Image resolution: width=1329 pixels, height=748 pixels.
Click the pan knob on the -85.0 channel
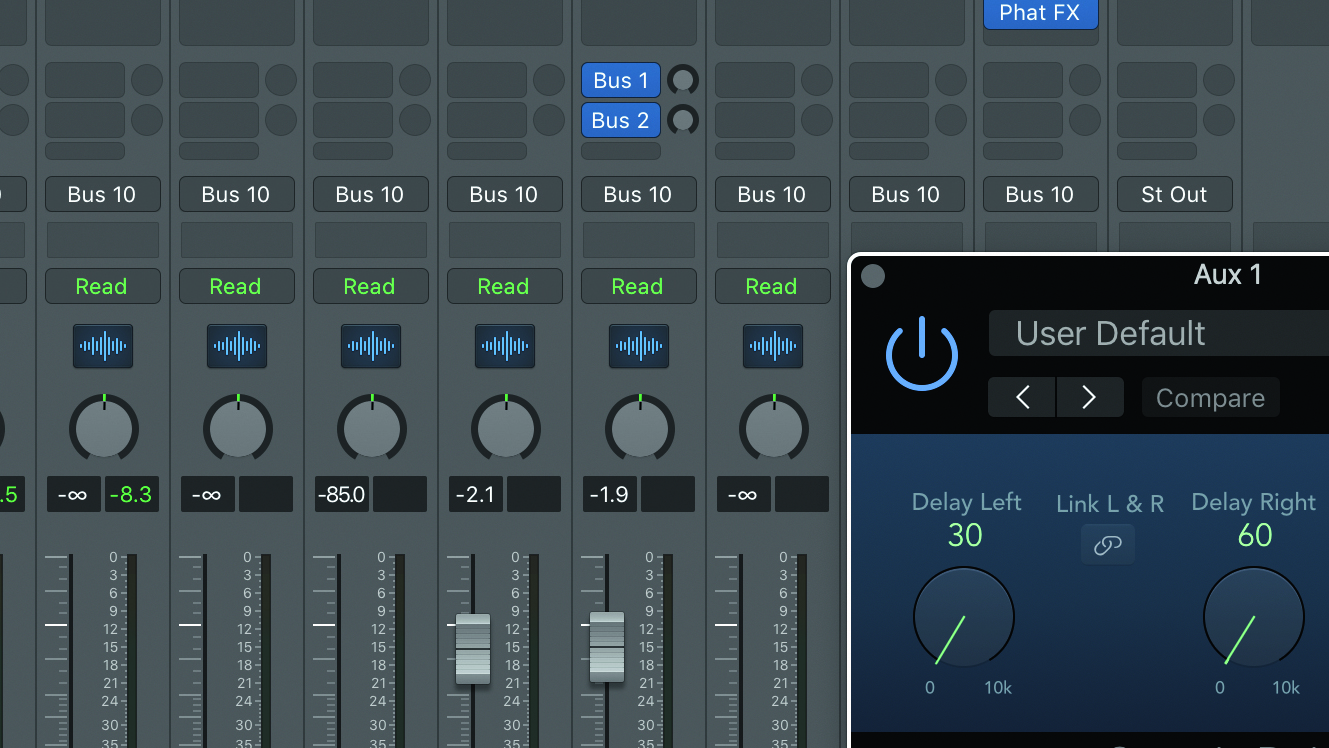point(372,429)
